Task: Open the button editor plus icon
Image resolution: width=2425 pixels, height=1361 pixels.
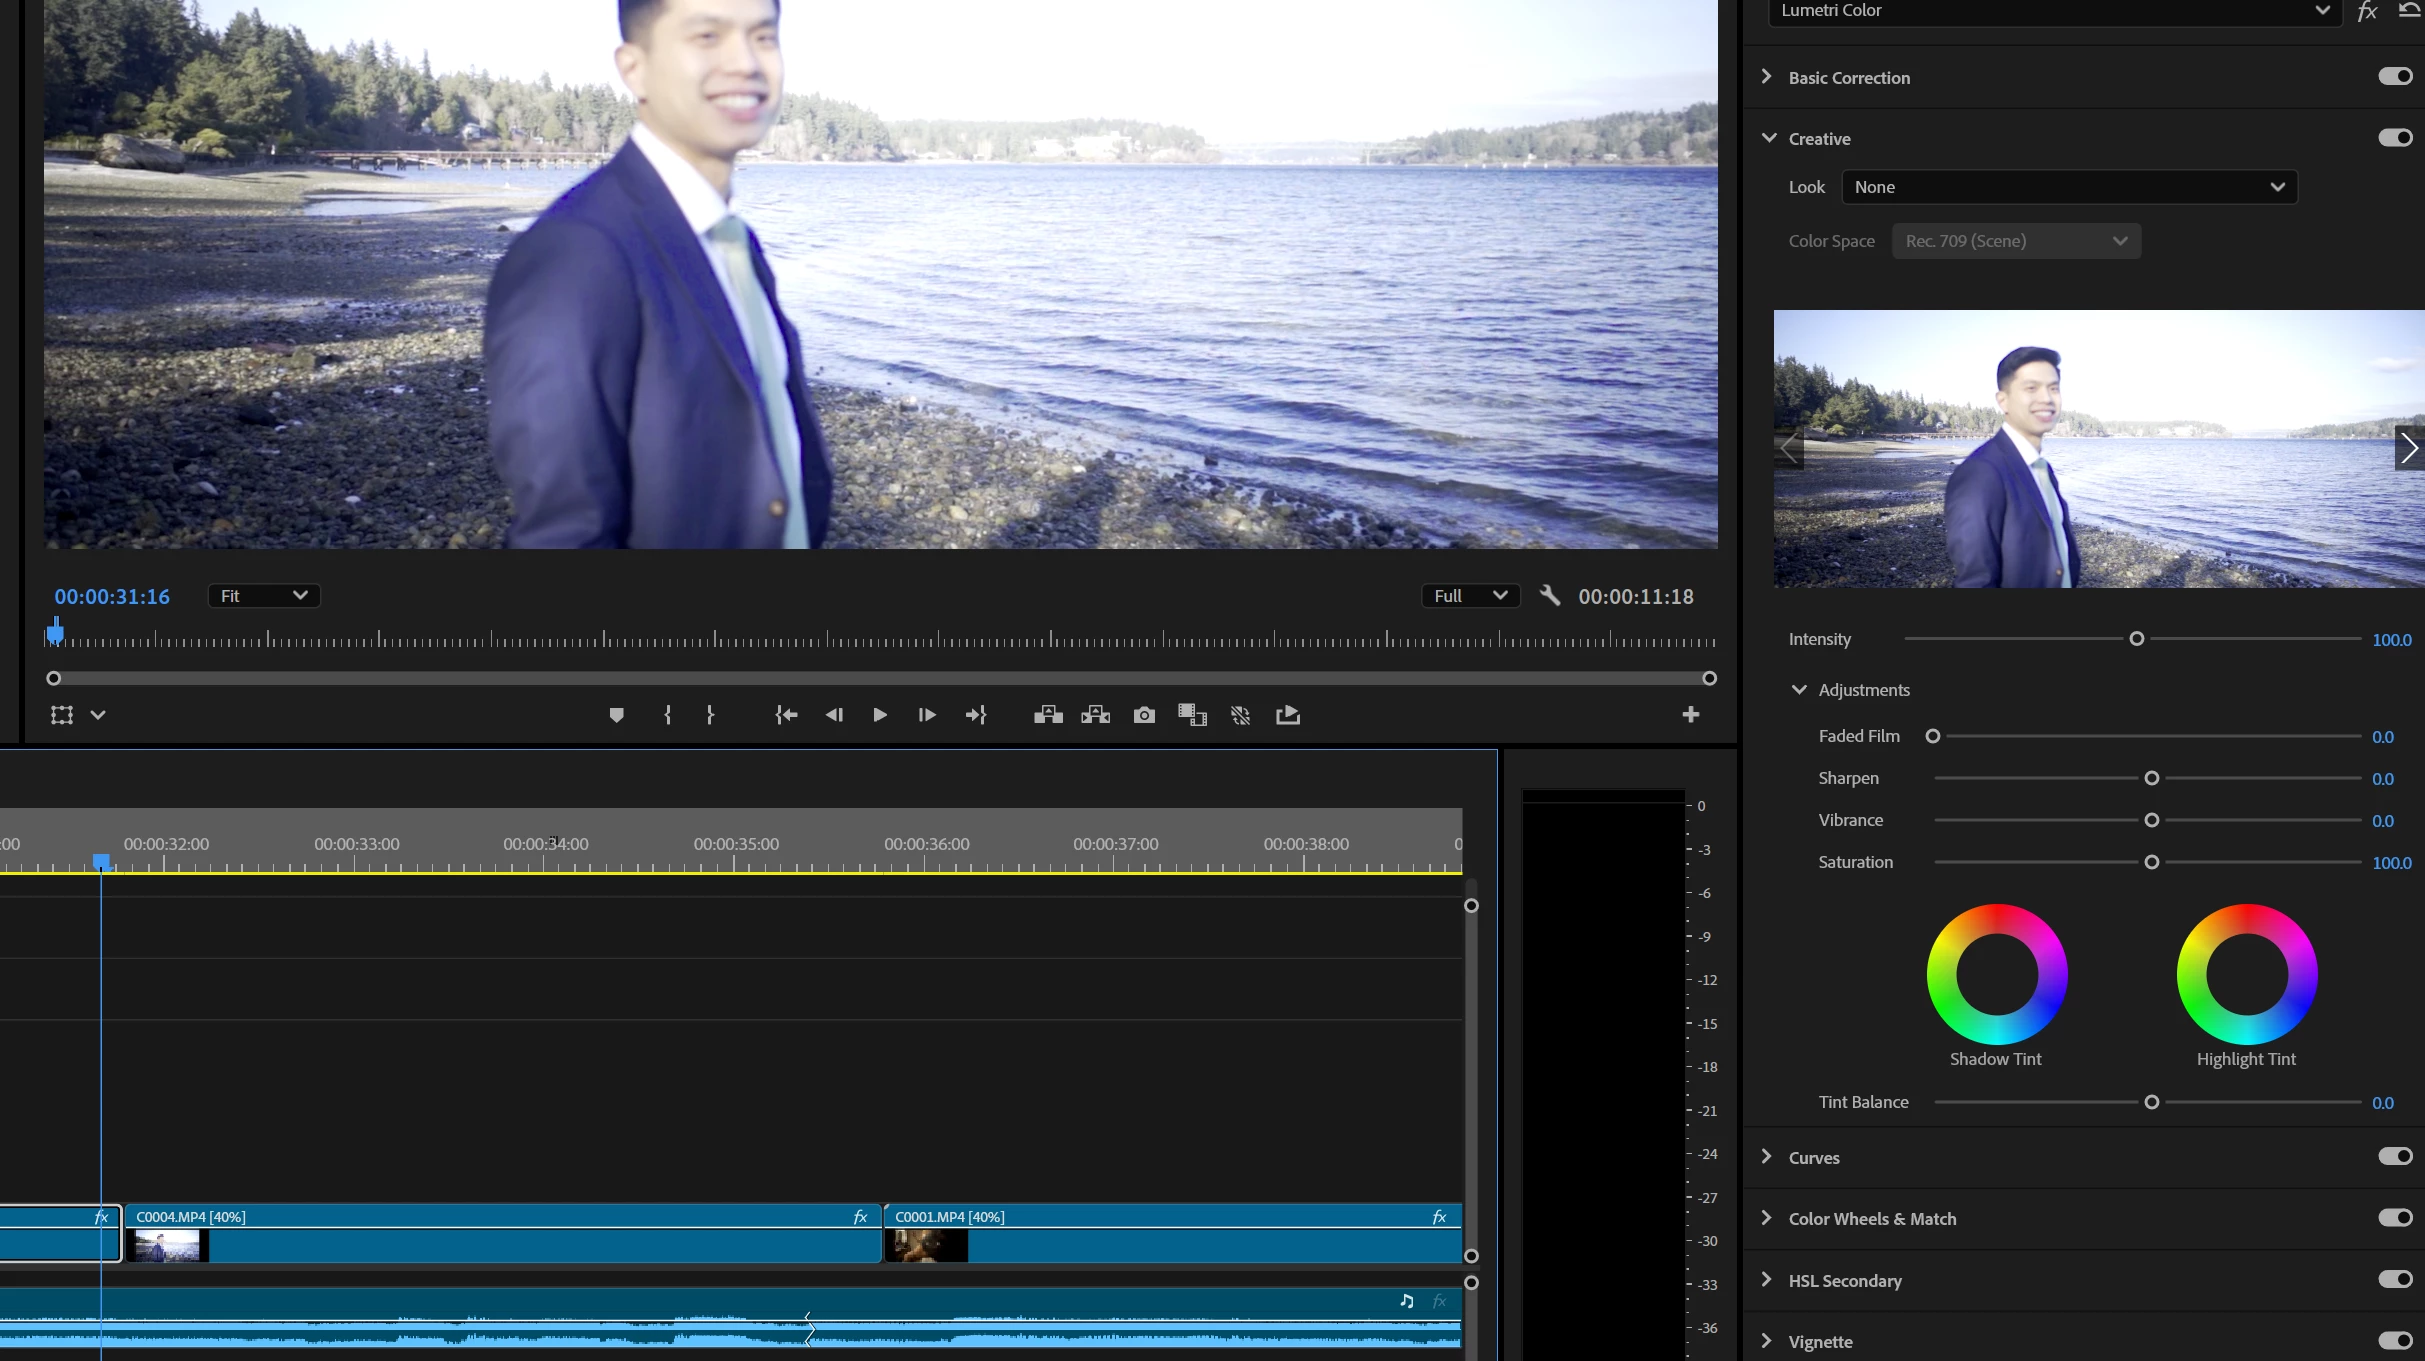Action: point(1690,715)
